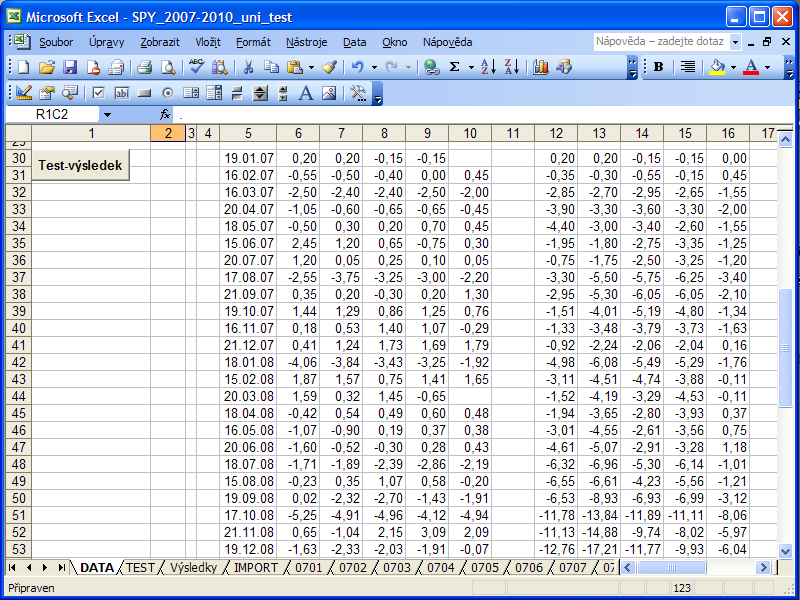
Task: Select the Image control tool
Action: pyautogui.click(x=329, y=93)
